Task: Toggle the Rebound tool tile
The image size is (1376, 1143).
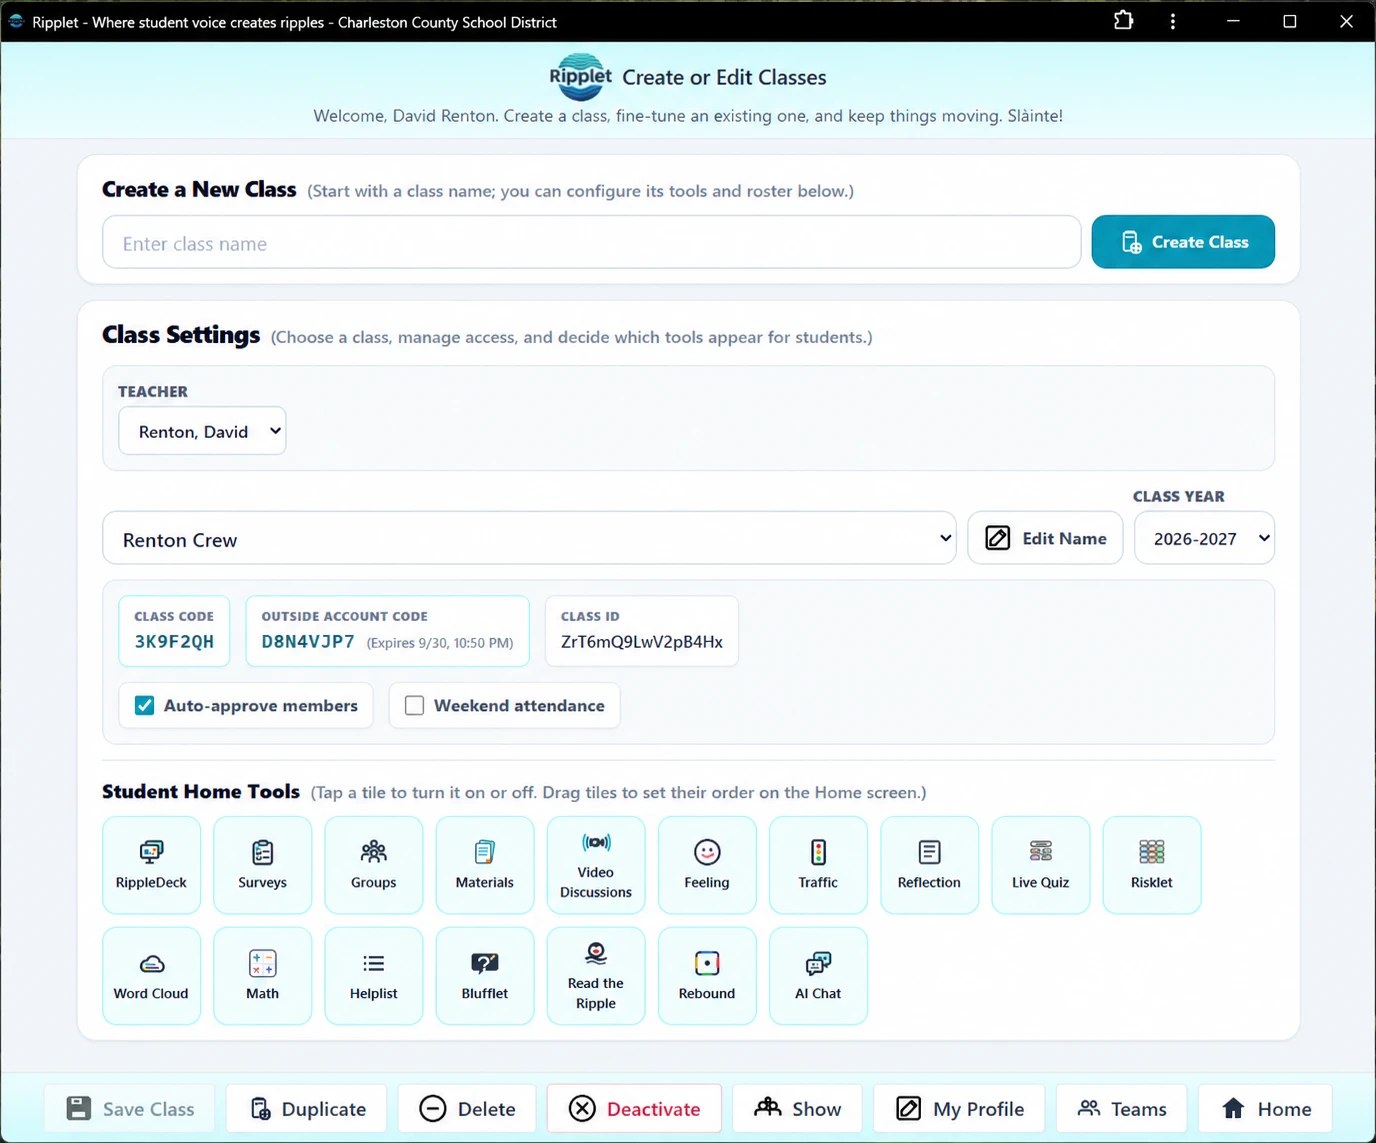Action: coord(707,976)
